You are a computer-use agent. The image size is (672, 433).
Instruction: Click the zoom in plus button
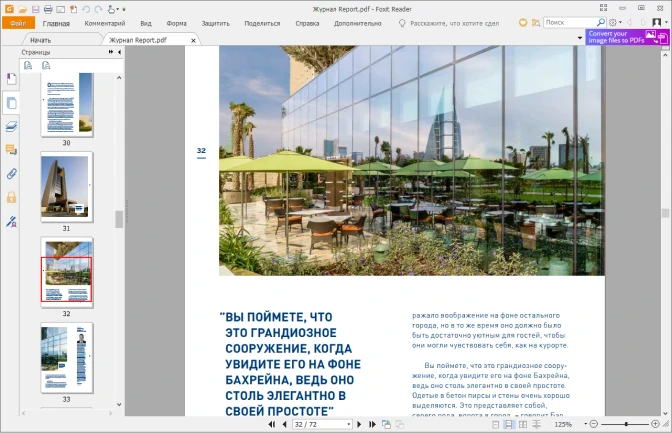pyautogui.click(x=655, y=424)
